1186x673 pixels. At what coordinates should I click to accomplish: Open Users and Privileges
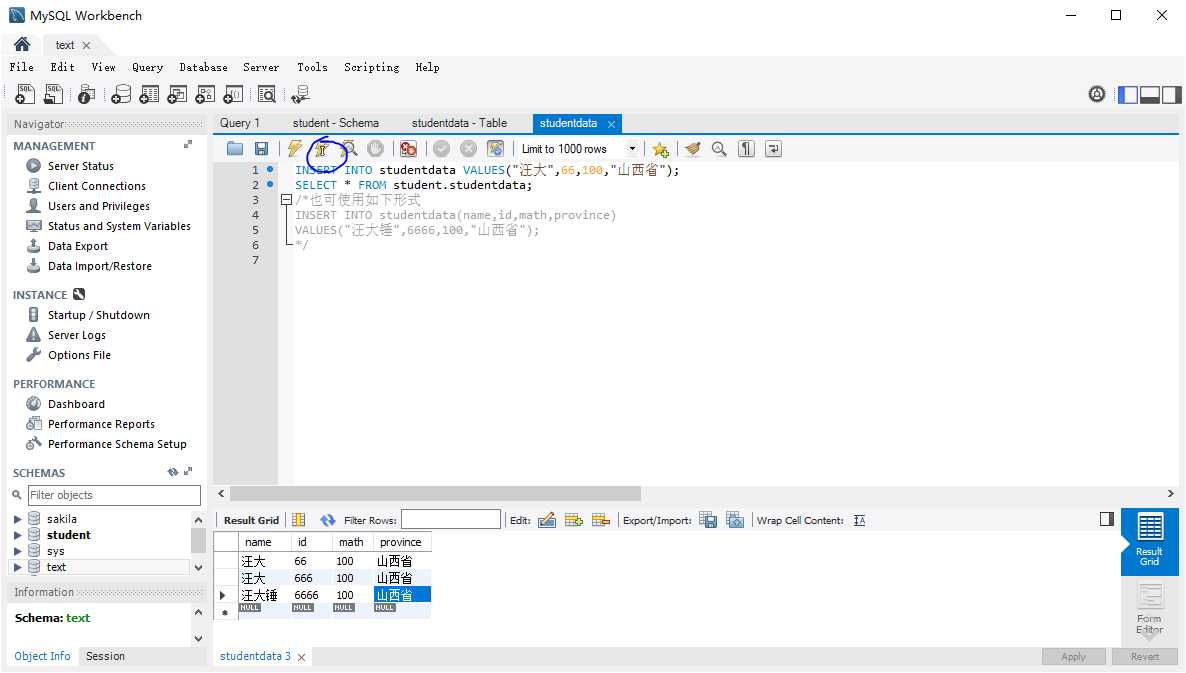[98, 206]
